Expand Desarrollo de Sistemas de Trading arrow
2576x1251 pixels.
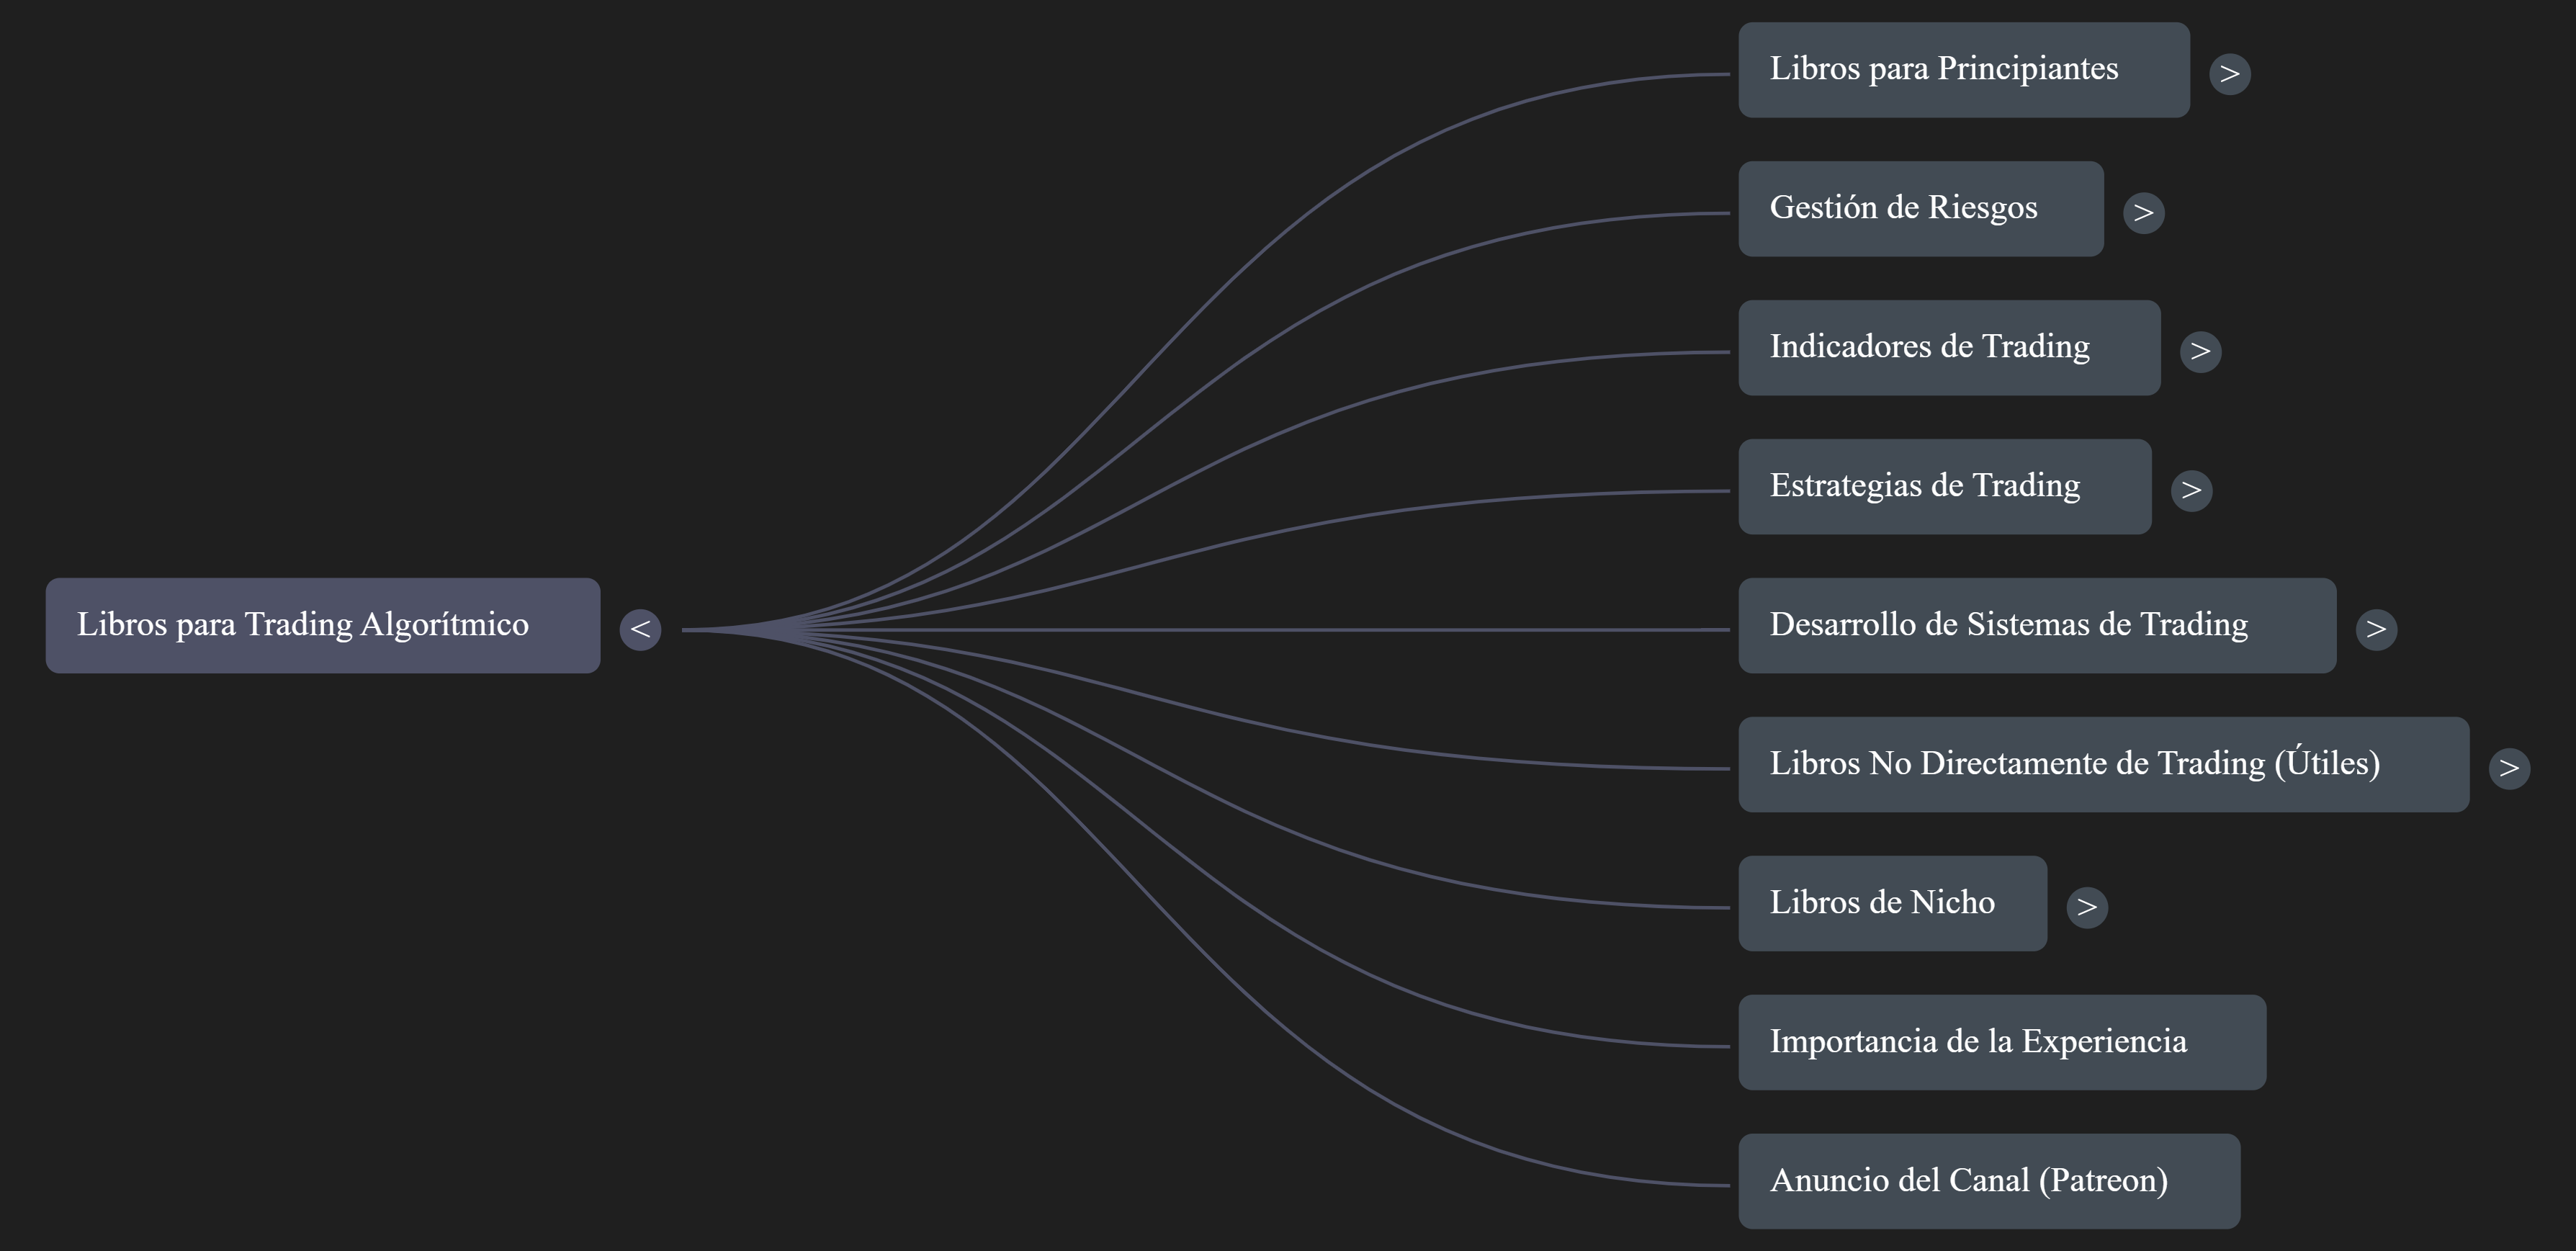coord(2376,630)
